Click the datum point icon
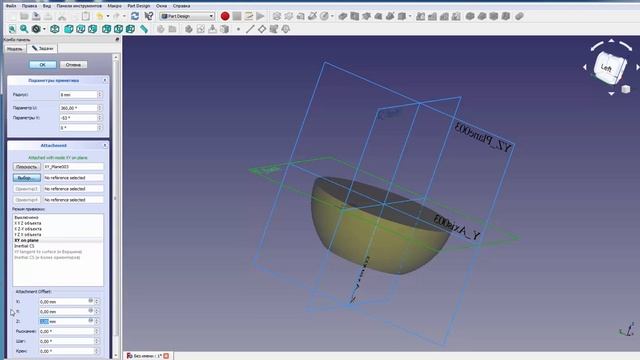The width and height of the screenshot is (640, 360). tap(238, 29)
